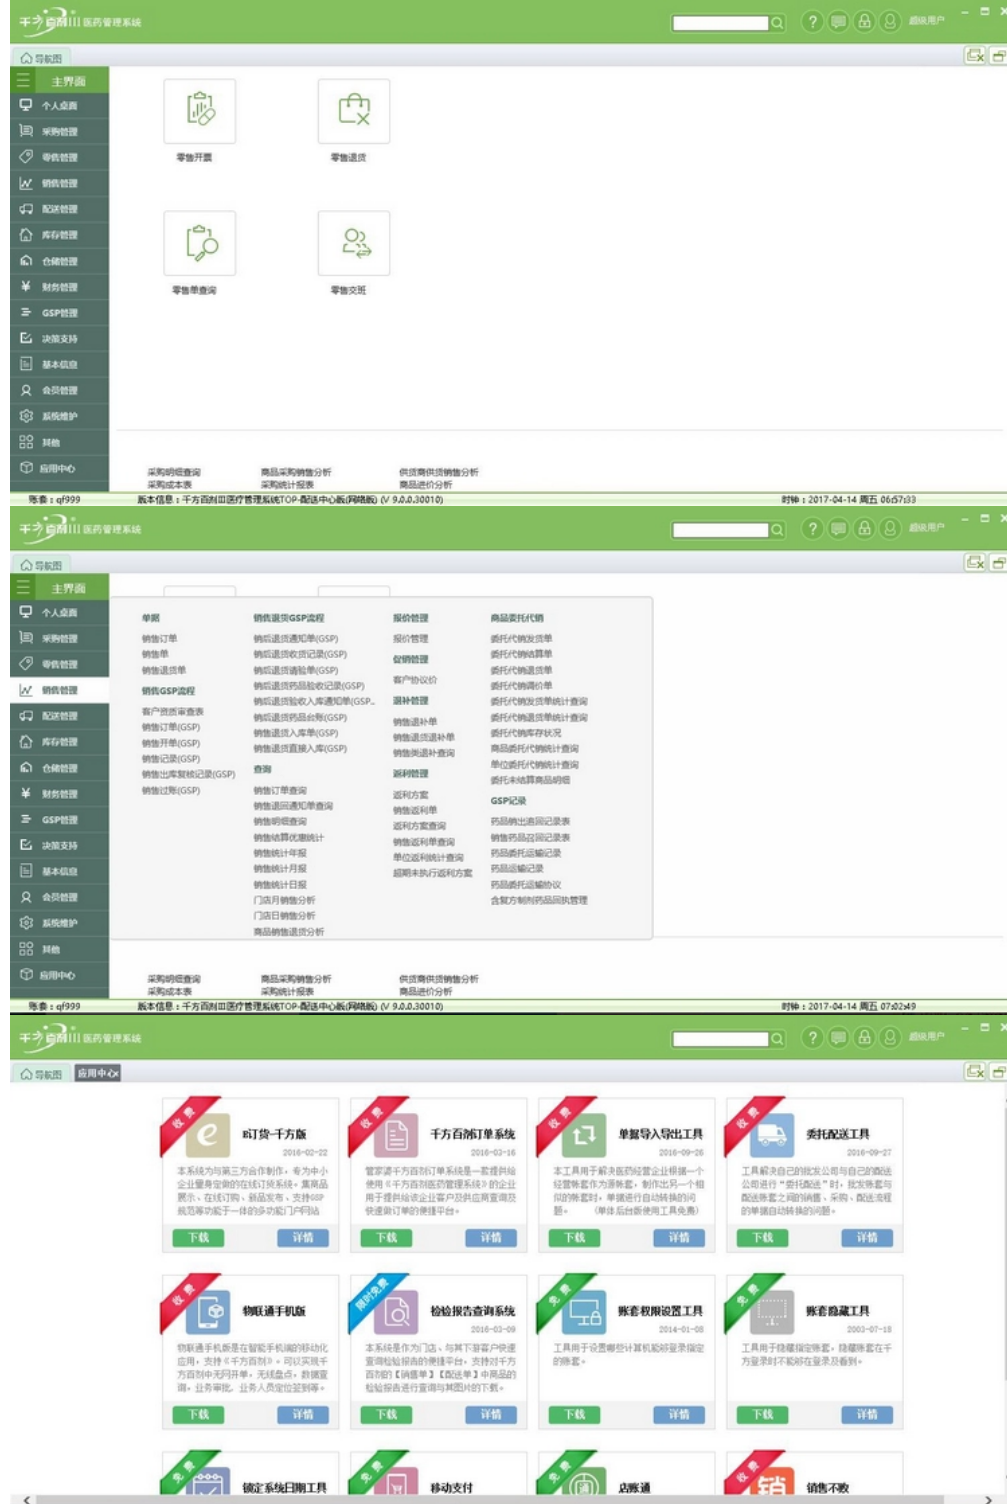Click 配送管理 truck icon in top window sidebar
This screenshot has width=1007, height=1504.
click(x=26, y=209)
